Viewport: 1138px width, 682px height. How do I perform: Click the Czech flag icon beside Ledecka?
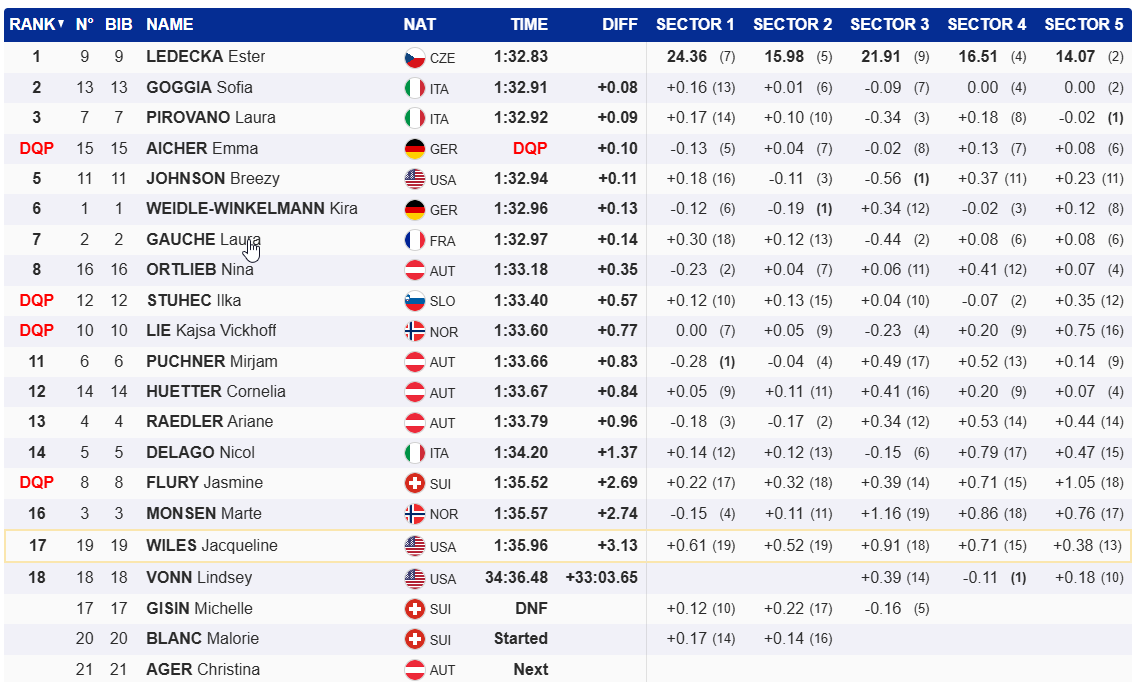(x=414, y=58)
